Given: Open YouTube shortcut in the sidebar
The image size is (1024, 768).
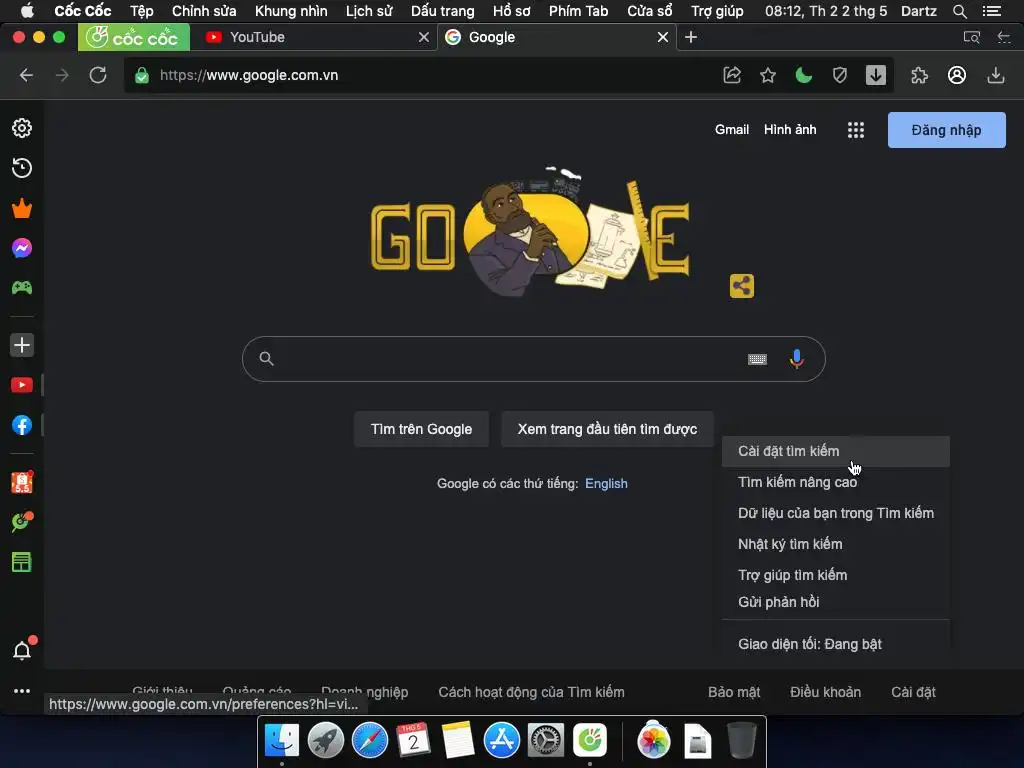Looking at the screenshot, I should 22,385.
